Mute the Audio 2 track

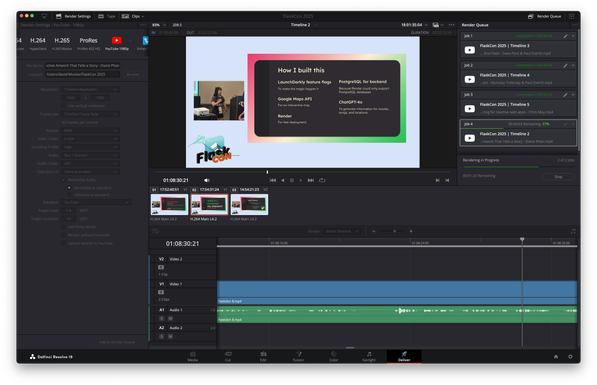pos(170,337)
